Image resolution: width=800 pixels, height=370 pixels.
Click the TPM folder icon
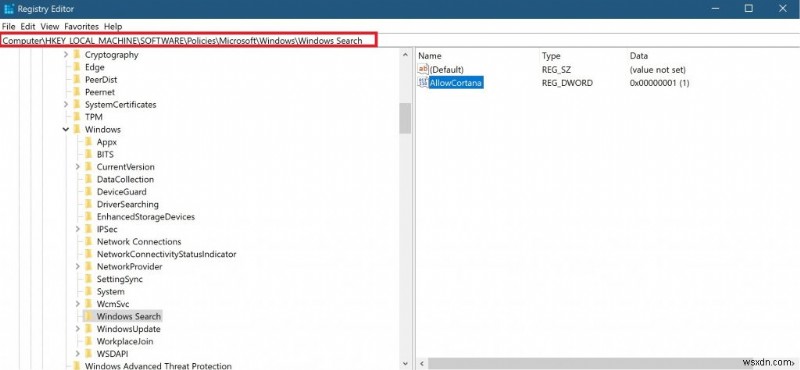77,117
